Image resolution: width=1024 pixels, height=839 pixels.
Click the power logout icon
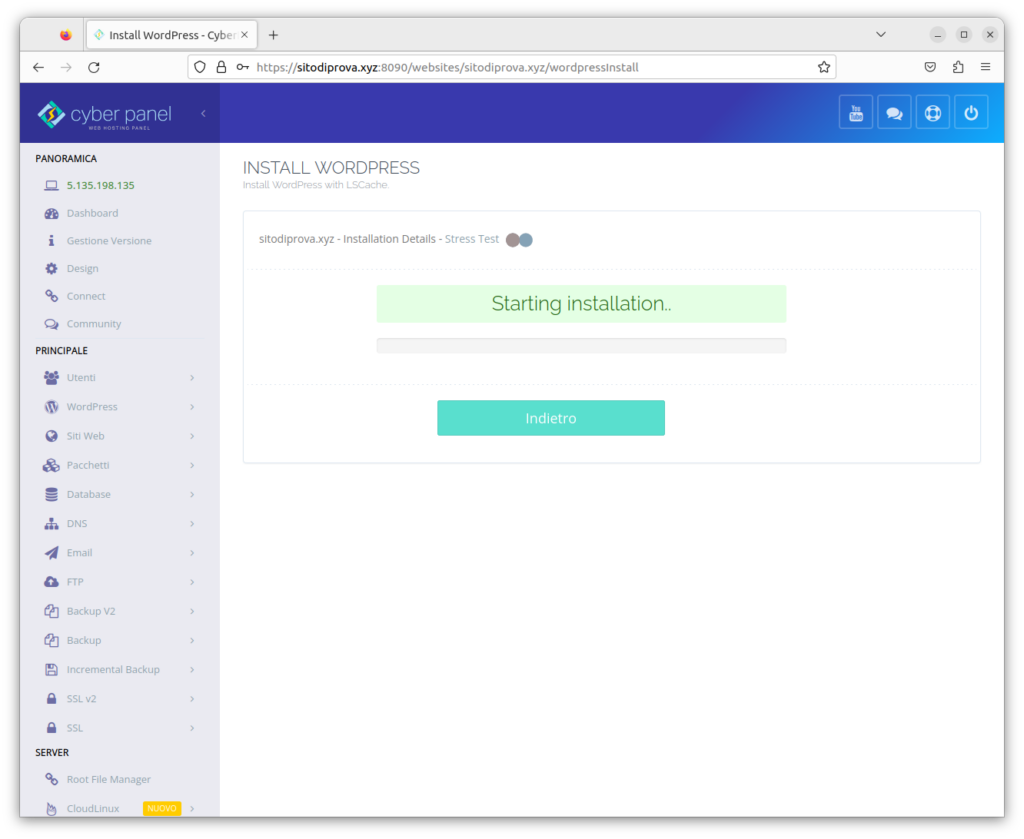(x=971, y=113)
